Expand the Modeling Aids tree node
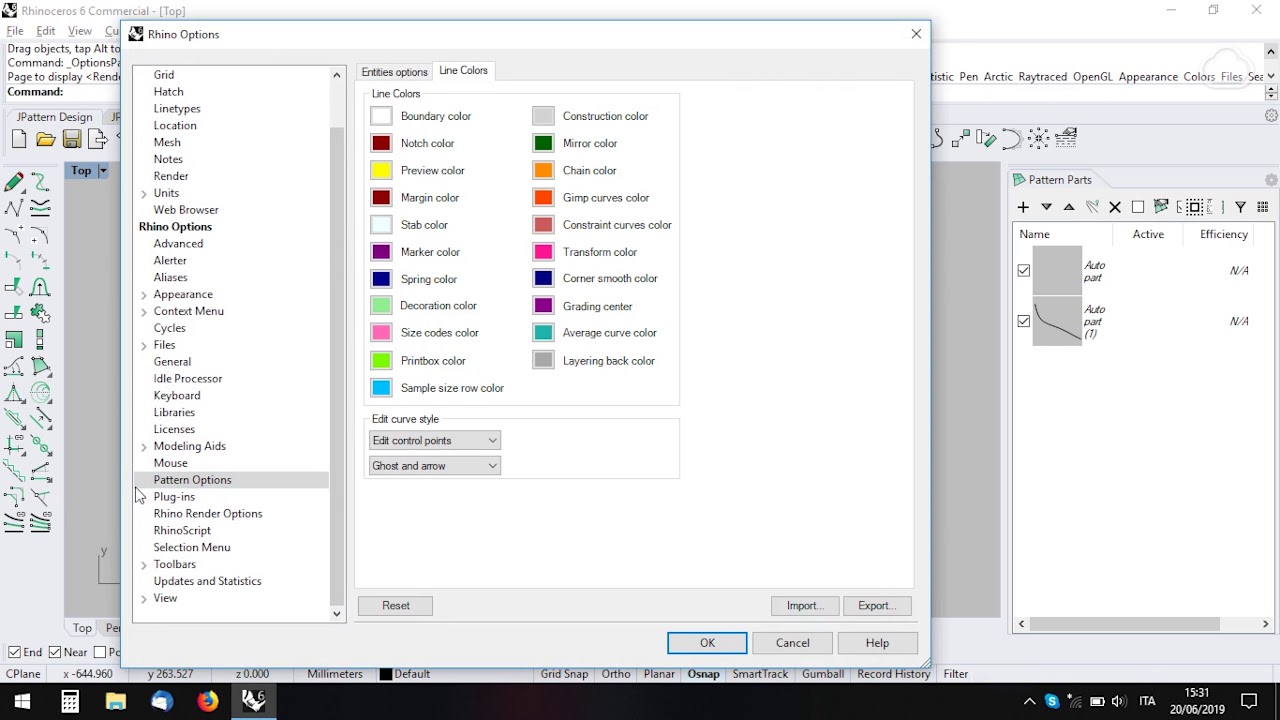 pos(144,447)
